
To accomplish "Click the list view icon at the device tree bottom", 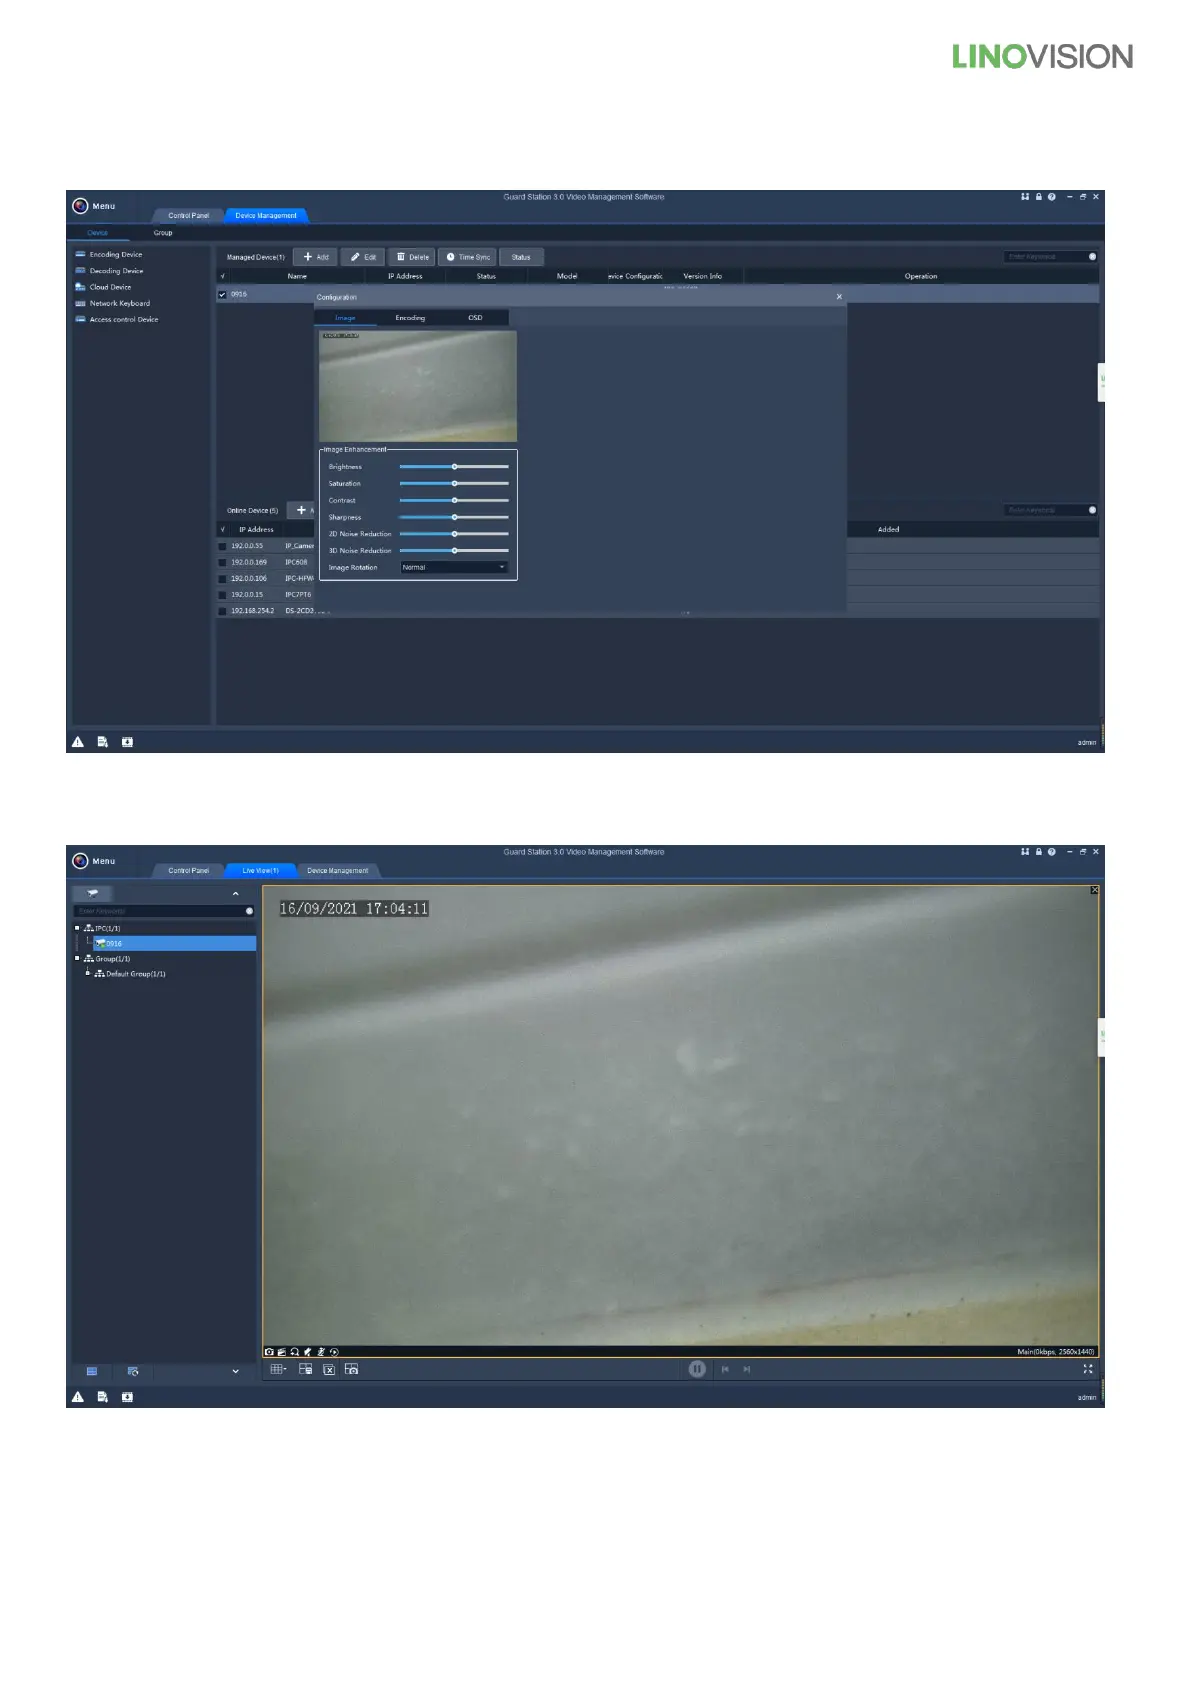I will [x=92, y=1371].
